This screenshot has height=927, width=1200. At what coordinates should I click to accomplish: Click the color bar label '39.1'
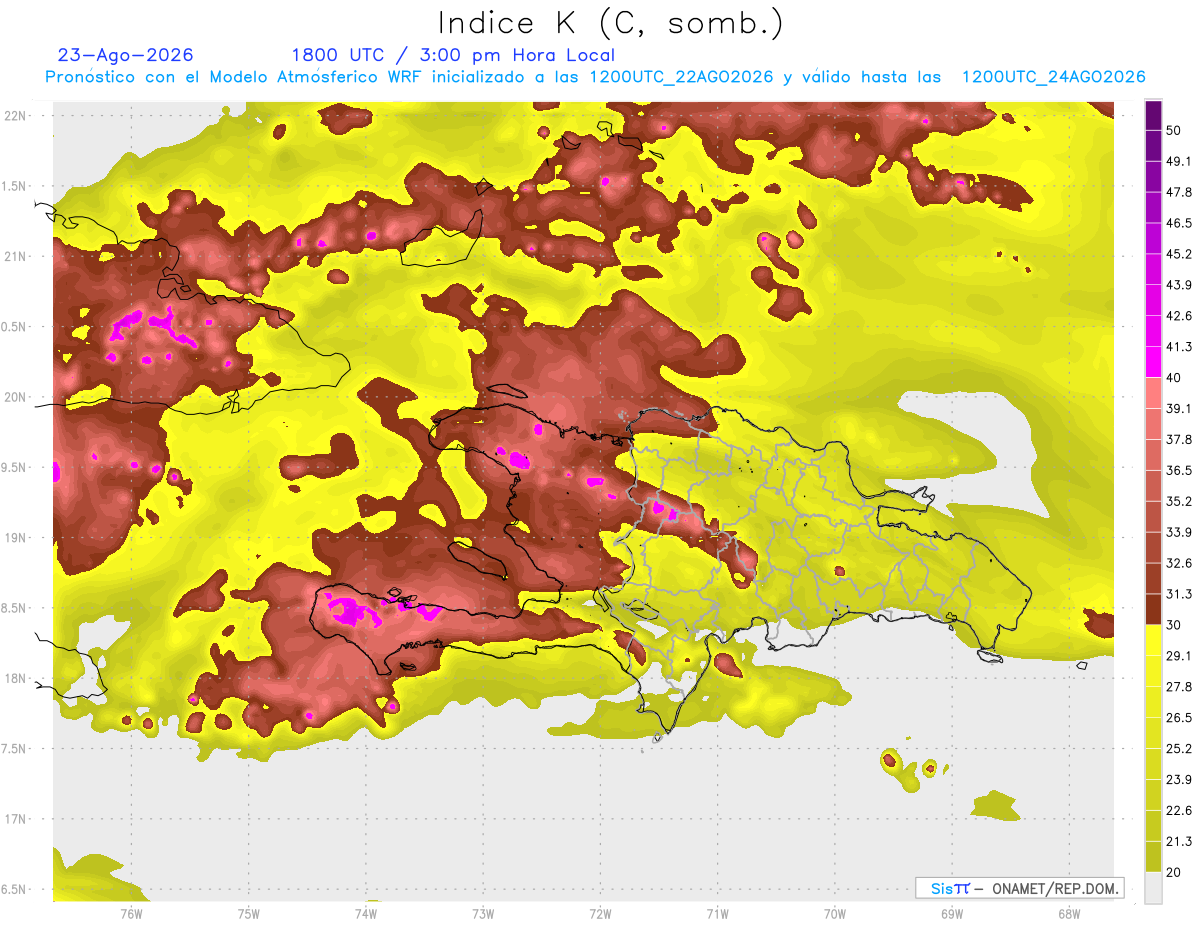click(1178, 409)
